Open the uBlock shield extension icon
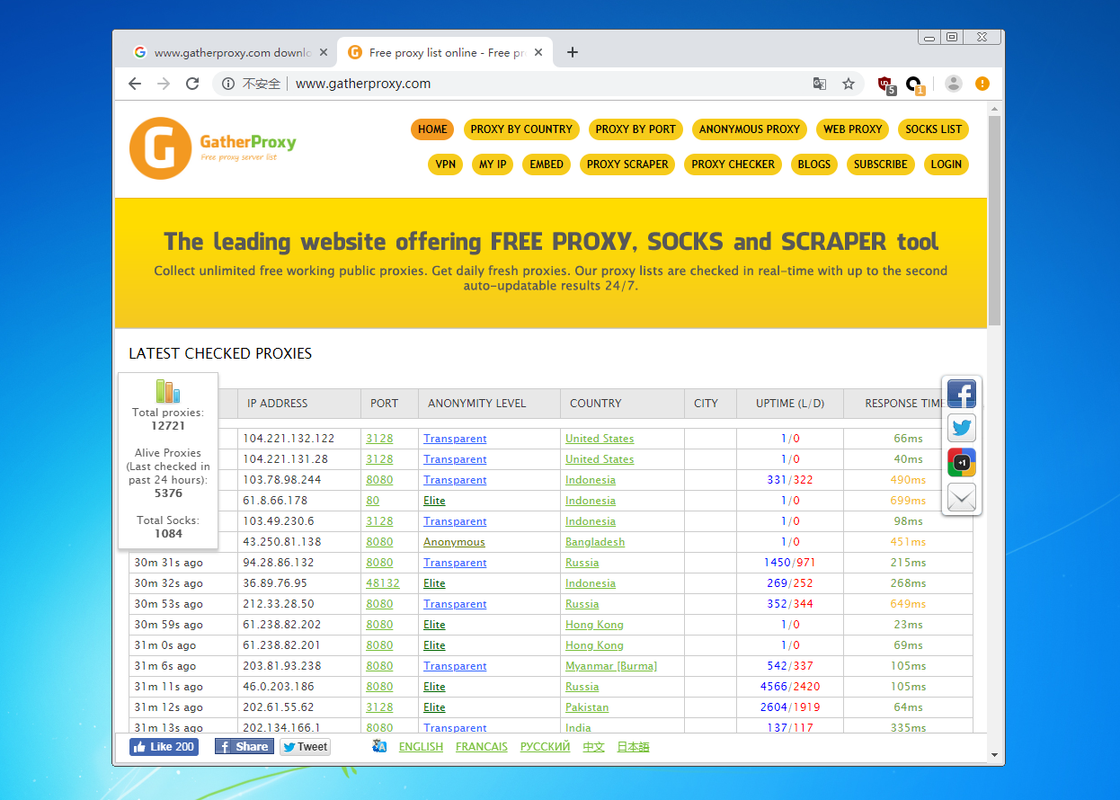This screenshot has height=800, width=1120. [x=886, y=85]
